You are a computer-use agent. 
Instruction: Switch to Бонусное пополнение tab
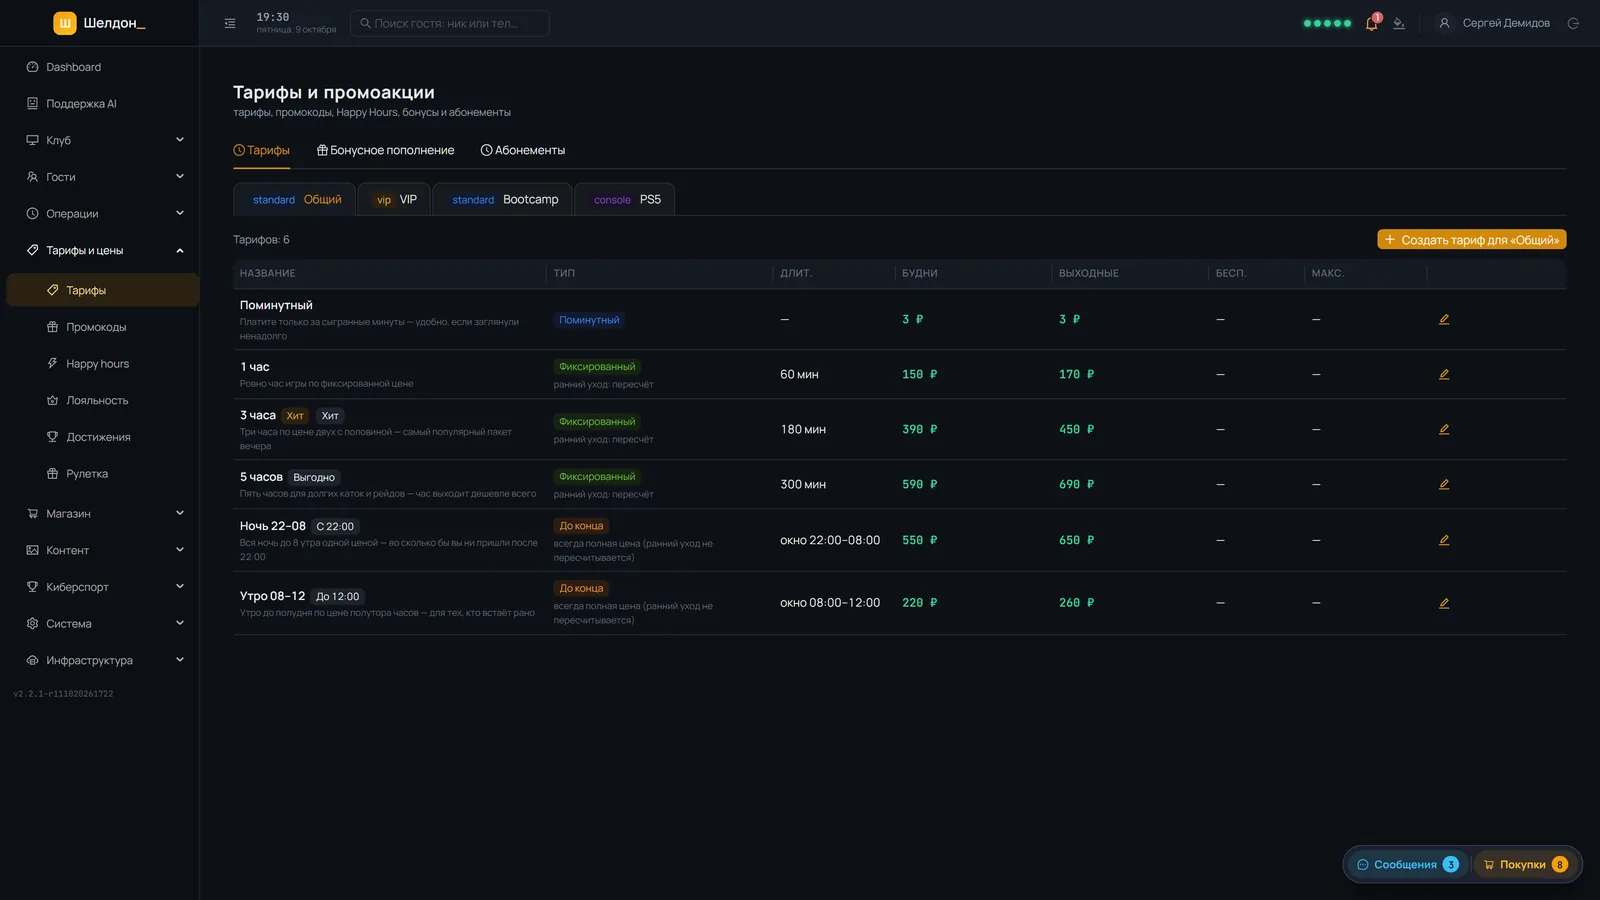pos(385,150)
